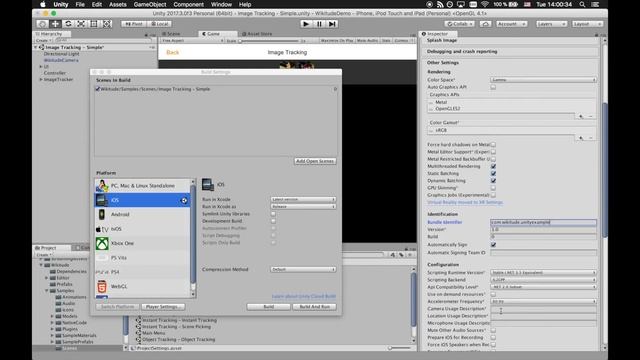640x360 pixels.
Task: Open the Layout dropdown
Action: tap(587, 24)
